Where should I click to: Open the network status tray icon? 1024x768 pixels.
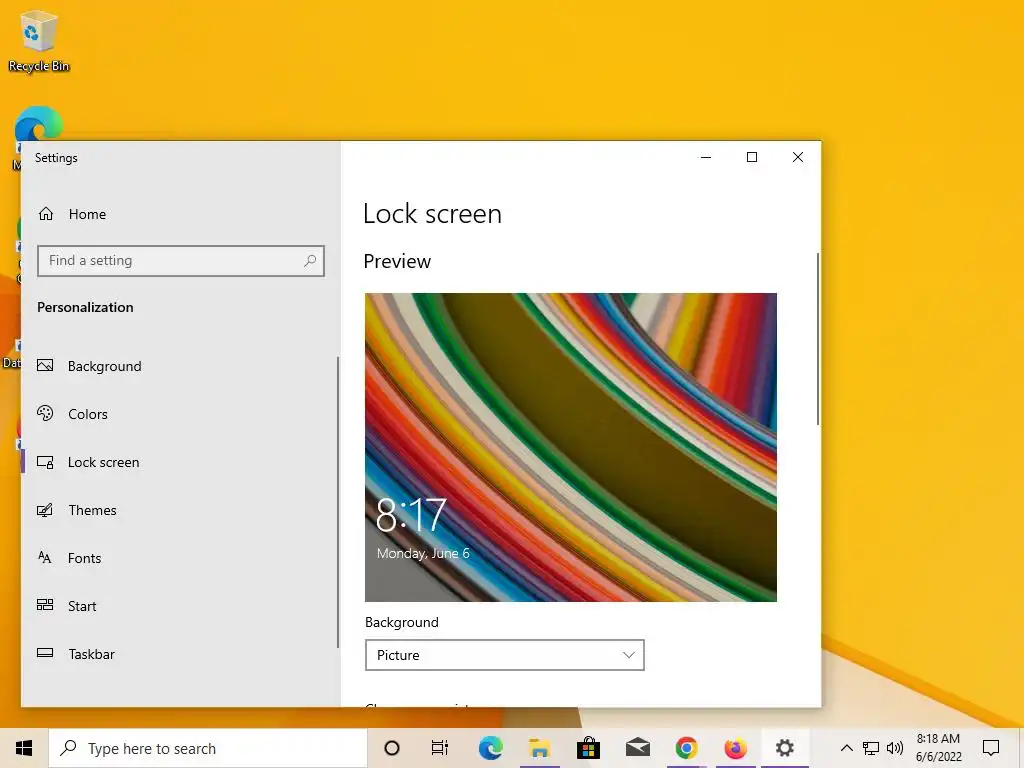tap(871, 748)
